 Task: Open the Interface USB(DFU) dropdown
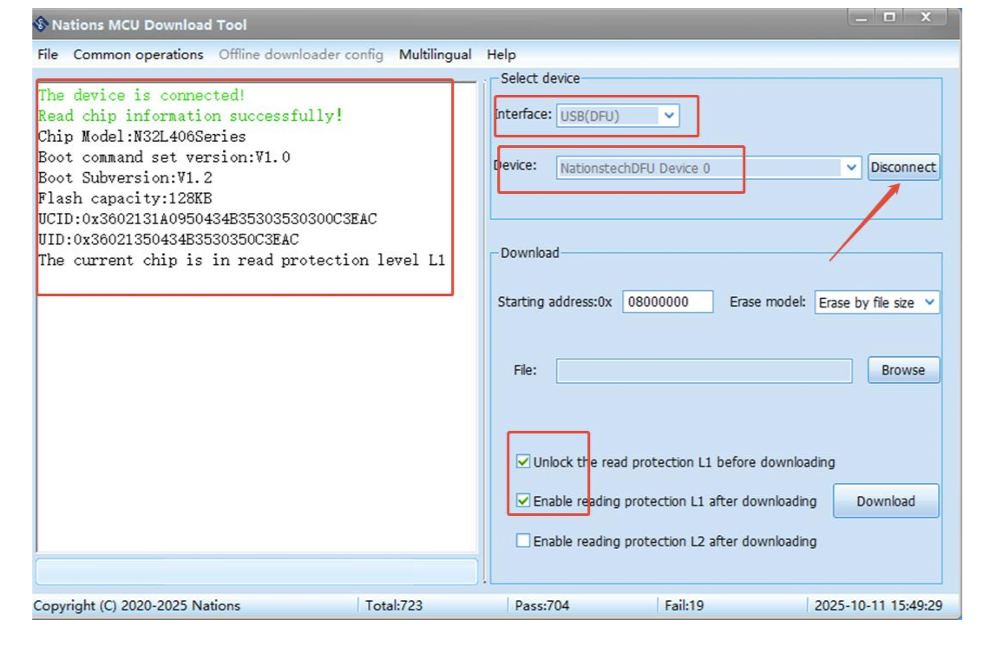[669, 116]
